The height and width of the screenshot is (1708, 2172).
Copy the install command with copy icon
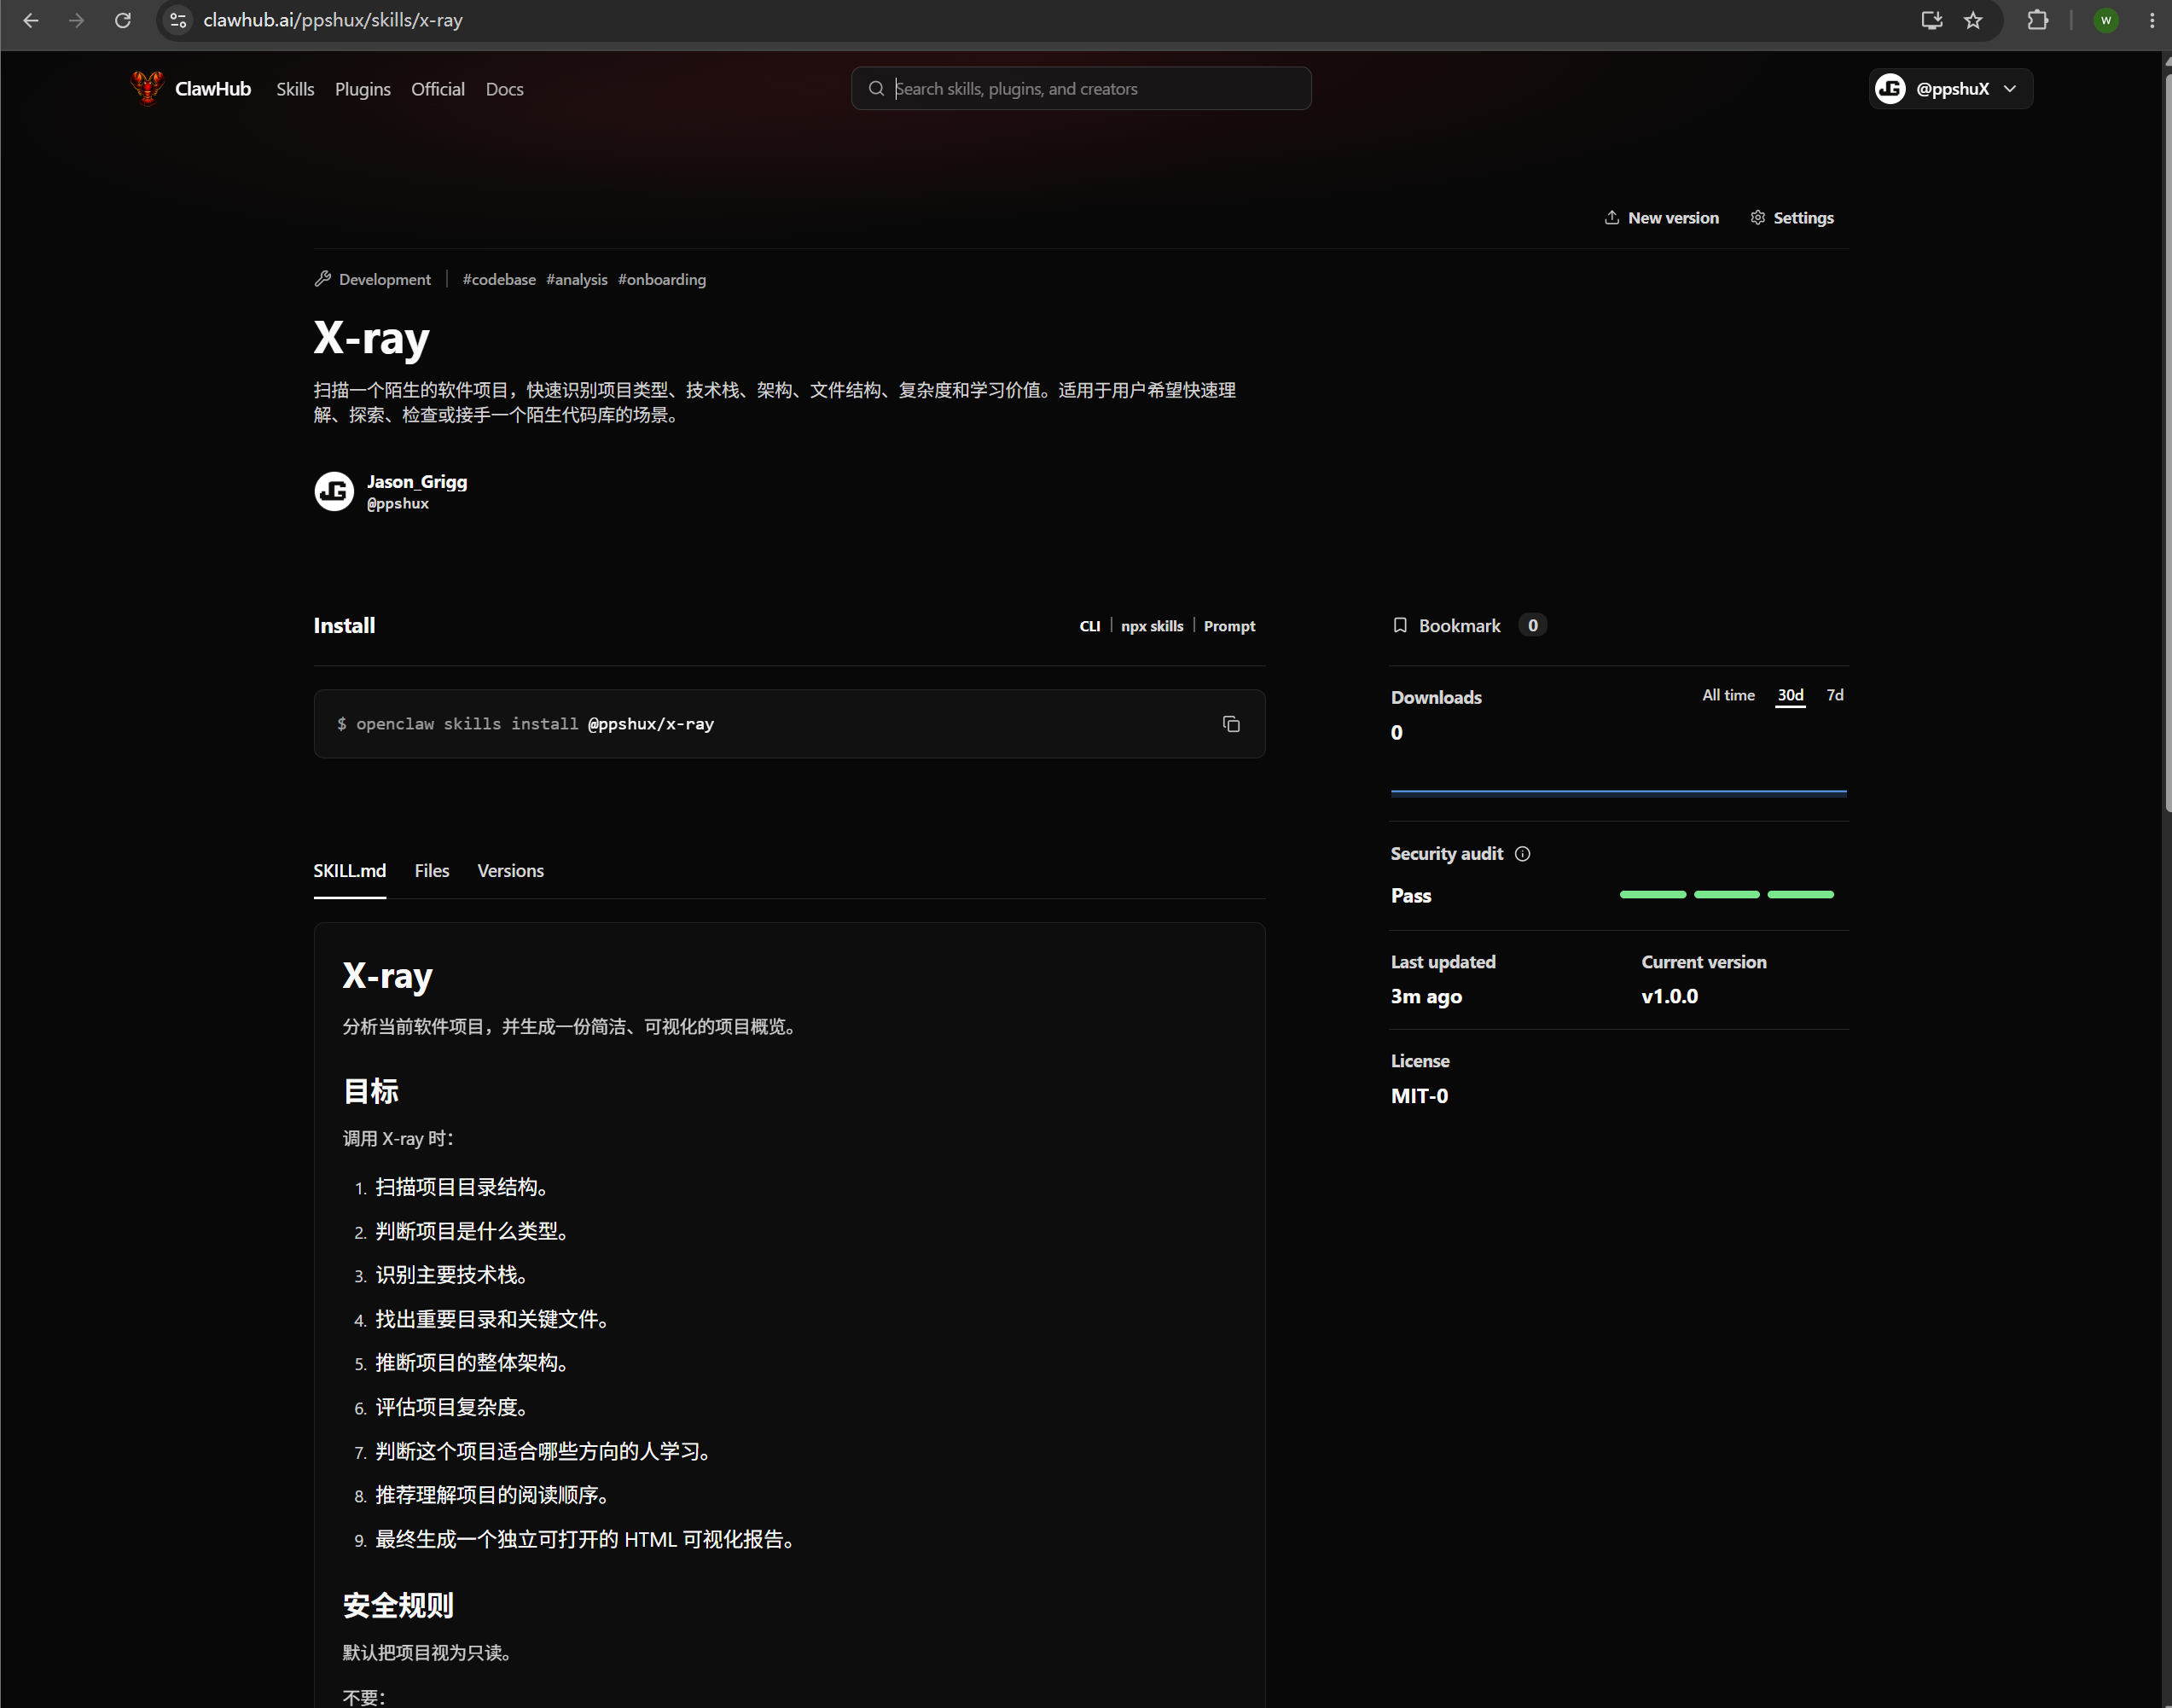[x=1231, y=724]
